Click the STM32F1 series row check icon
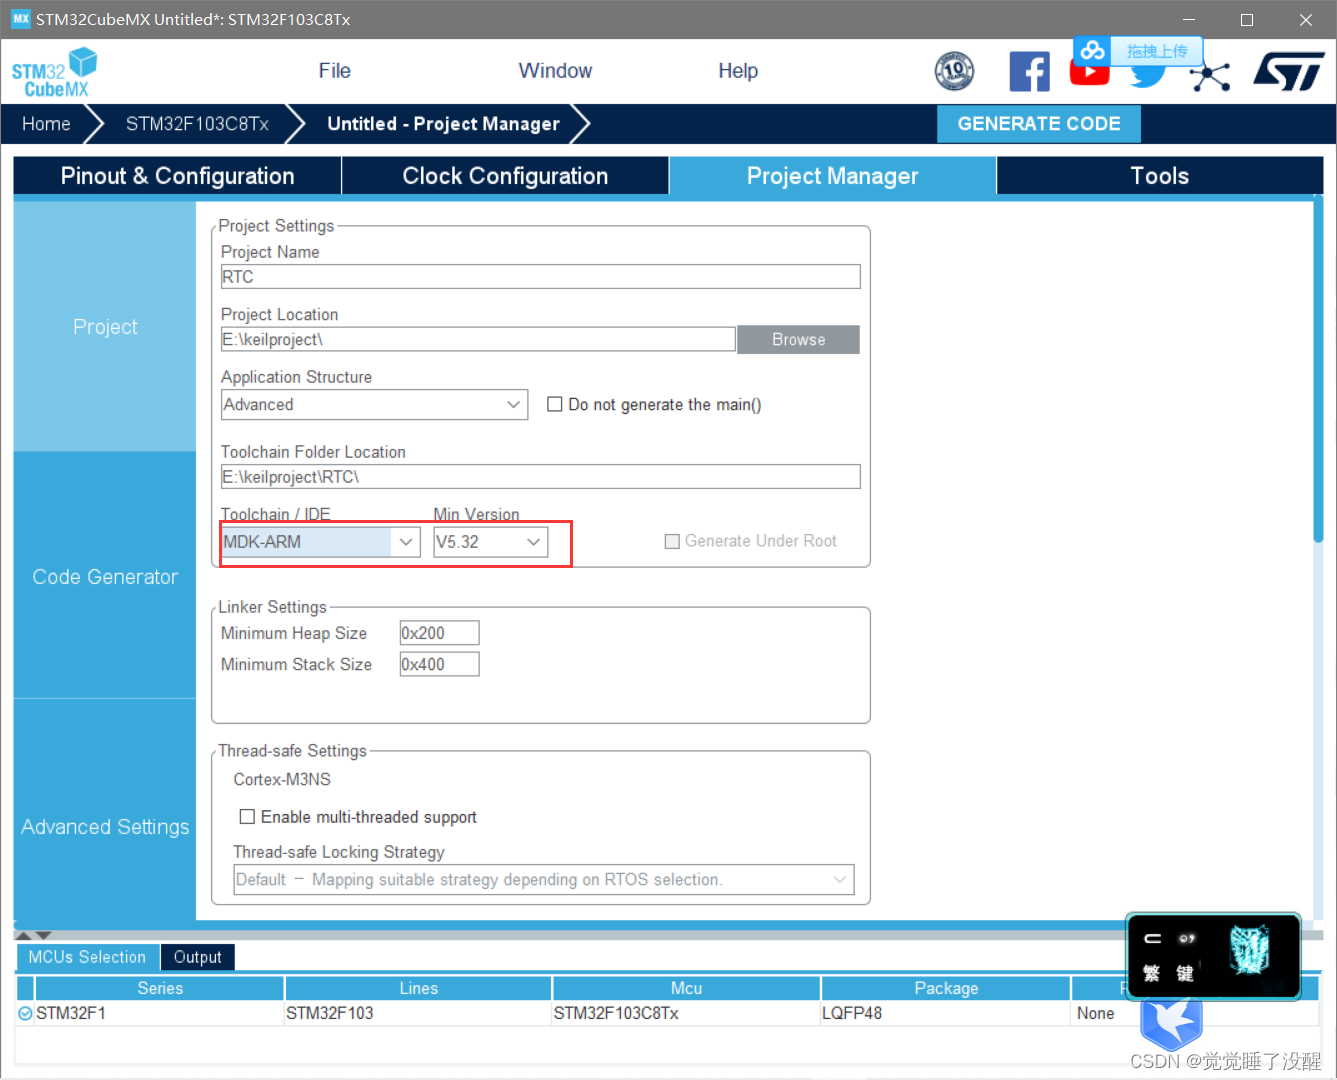This screenshot has width=1337, height=1080. click(x=25, y=1013)
